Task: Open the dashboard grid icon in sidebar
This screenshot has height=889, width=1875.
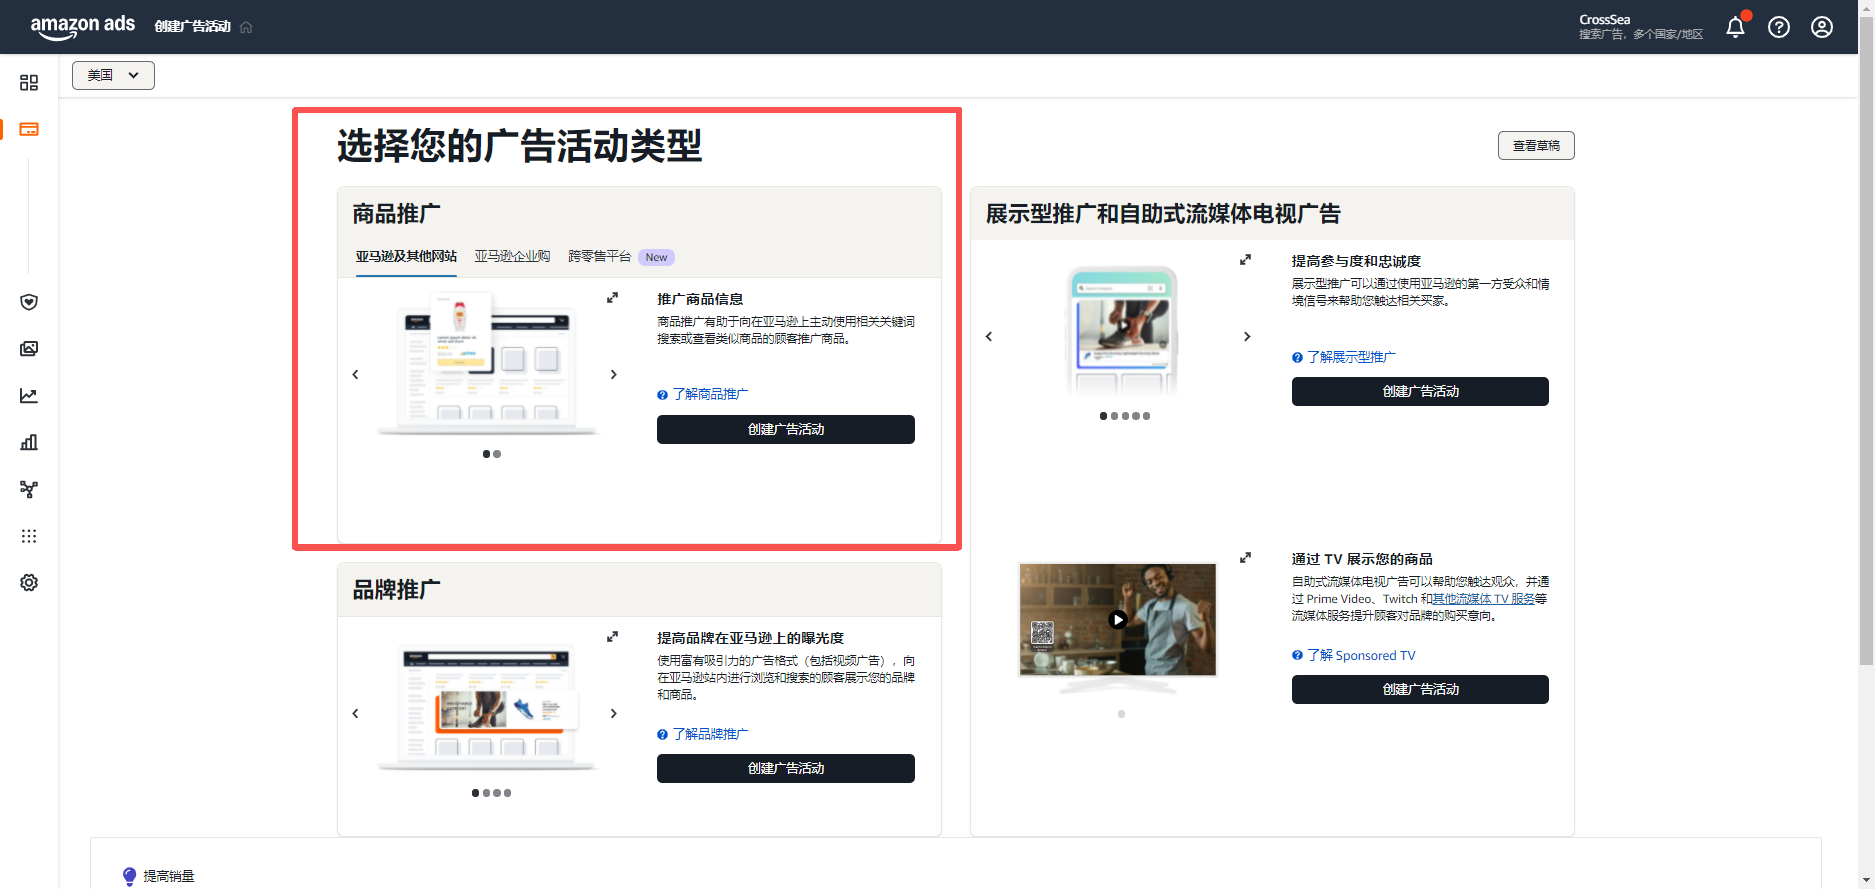Action: pyautogui.click(x=29, y=83)
